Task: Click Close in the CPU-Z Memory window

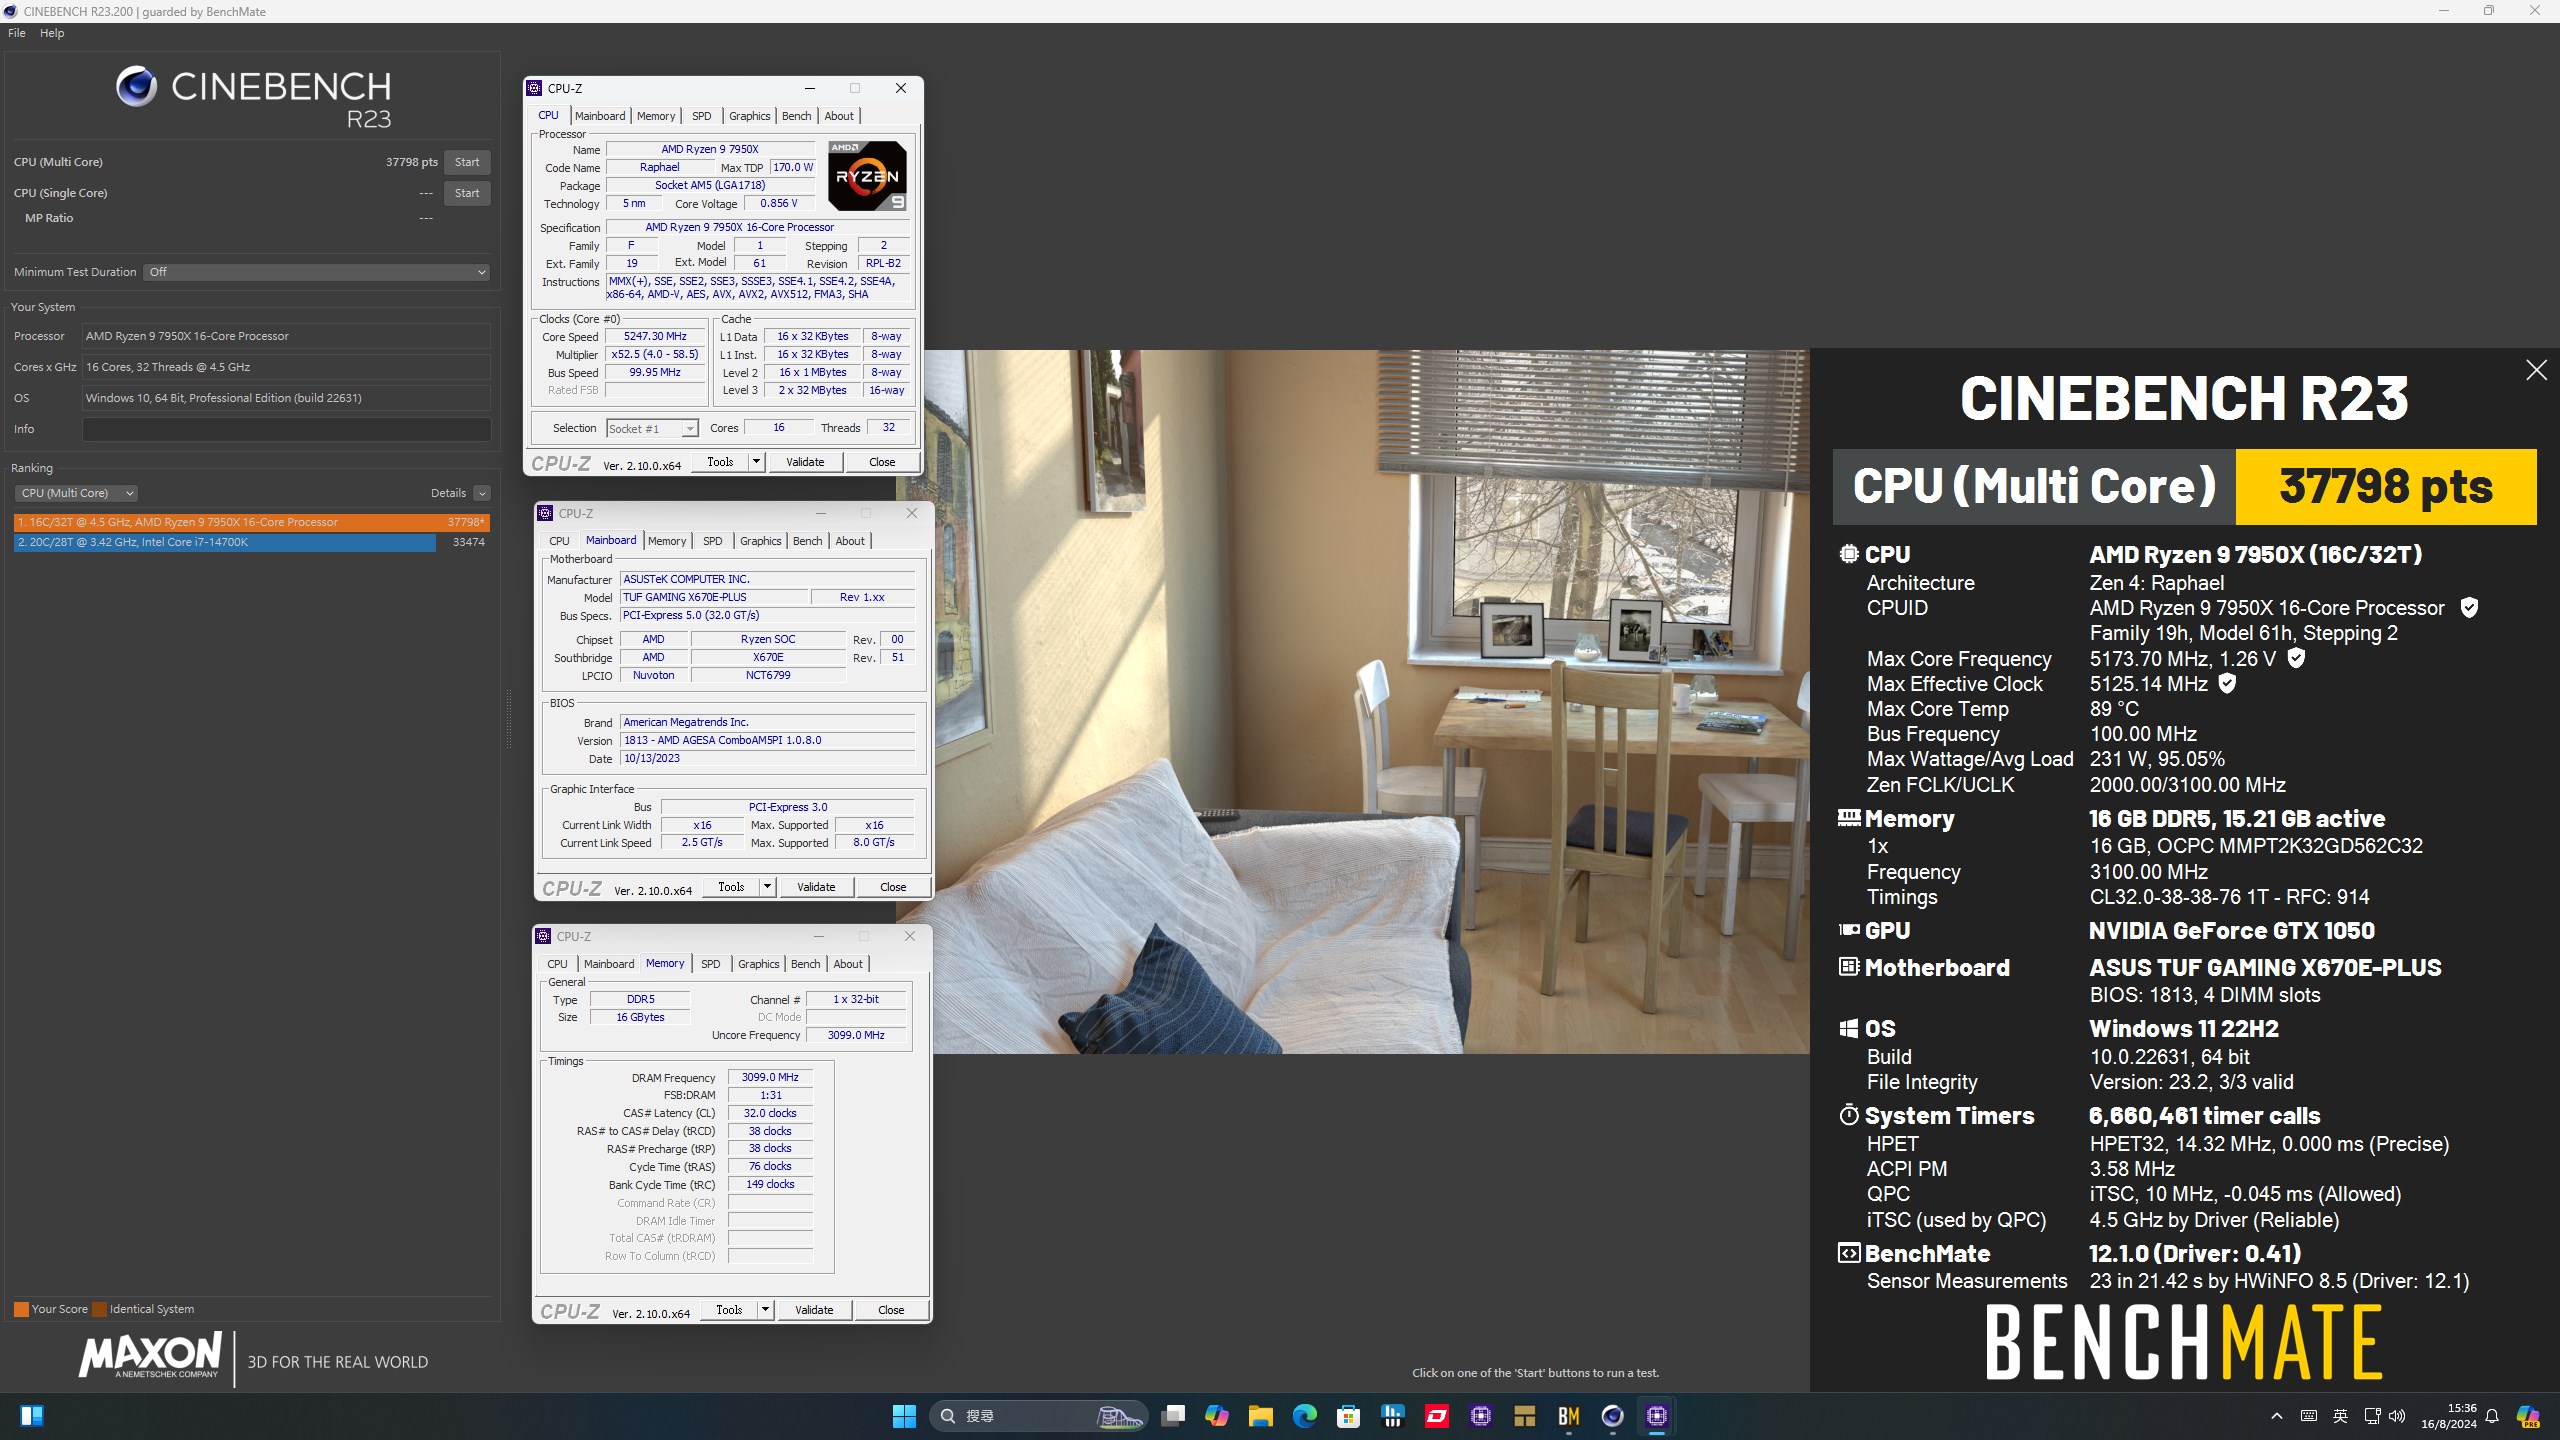Action: (891, 1310)
